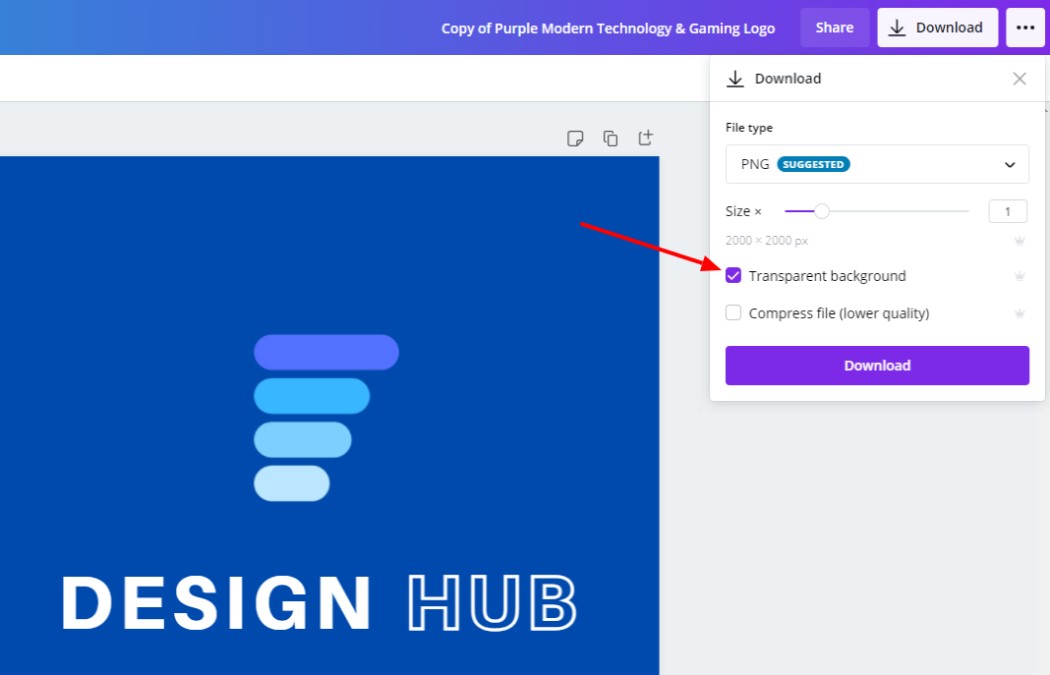The width and height of the screenshot is (1050, 675).
Task: Select the outlined HUB text on canvas
Action: pyautogui.click(x=492, y=603)
